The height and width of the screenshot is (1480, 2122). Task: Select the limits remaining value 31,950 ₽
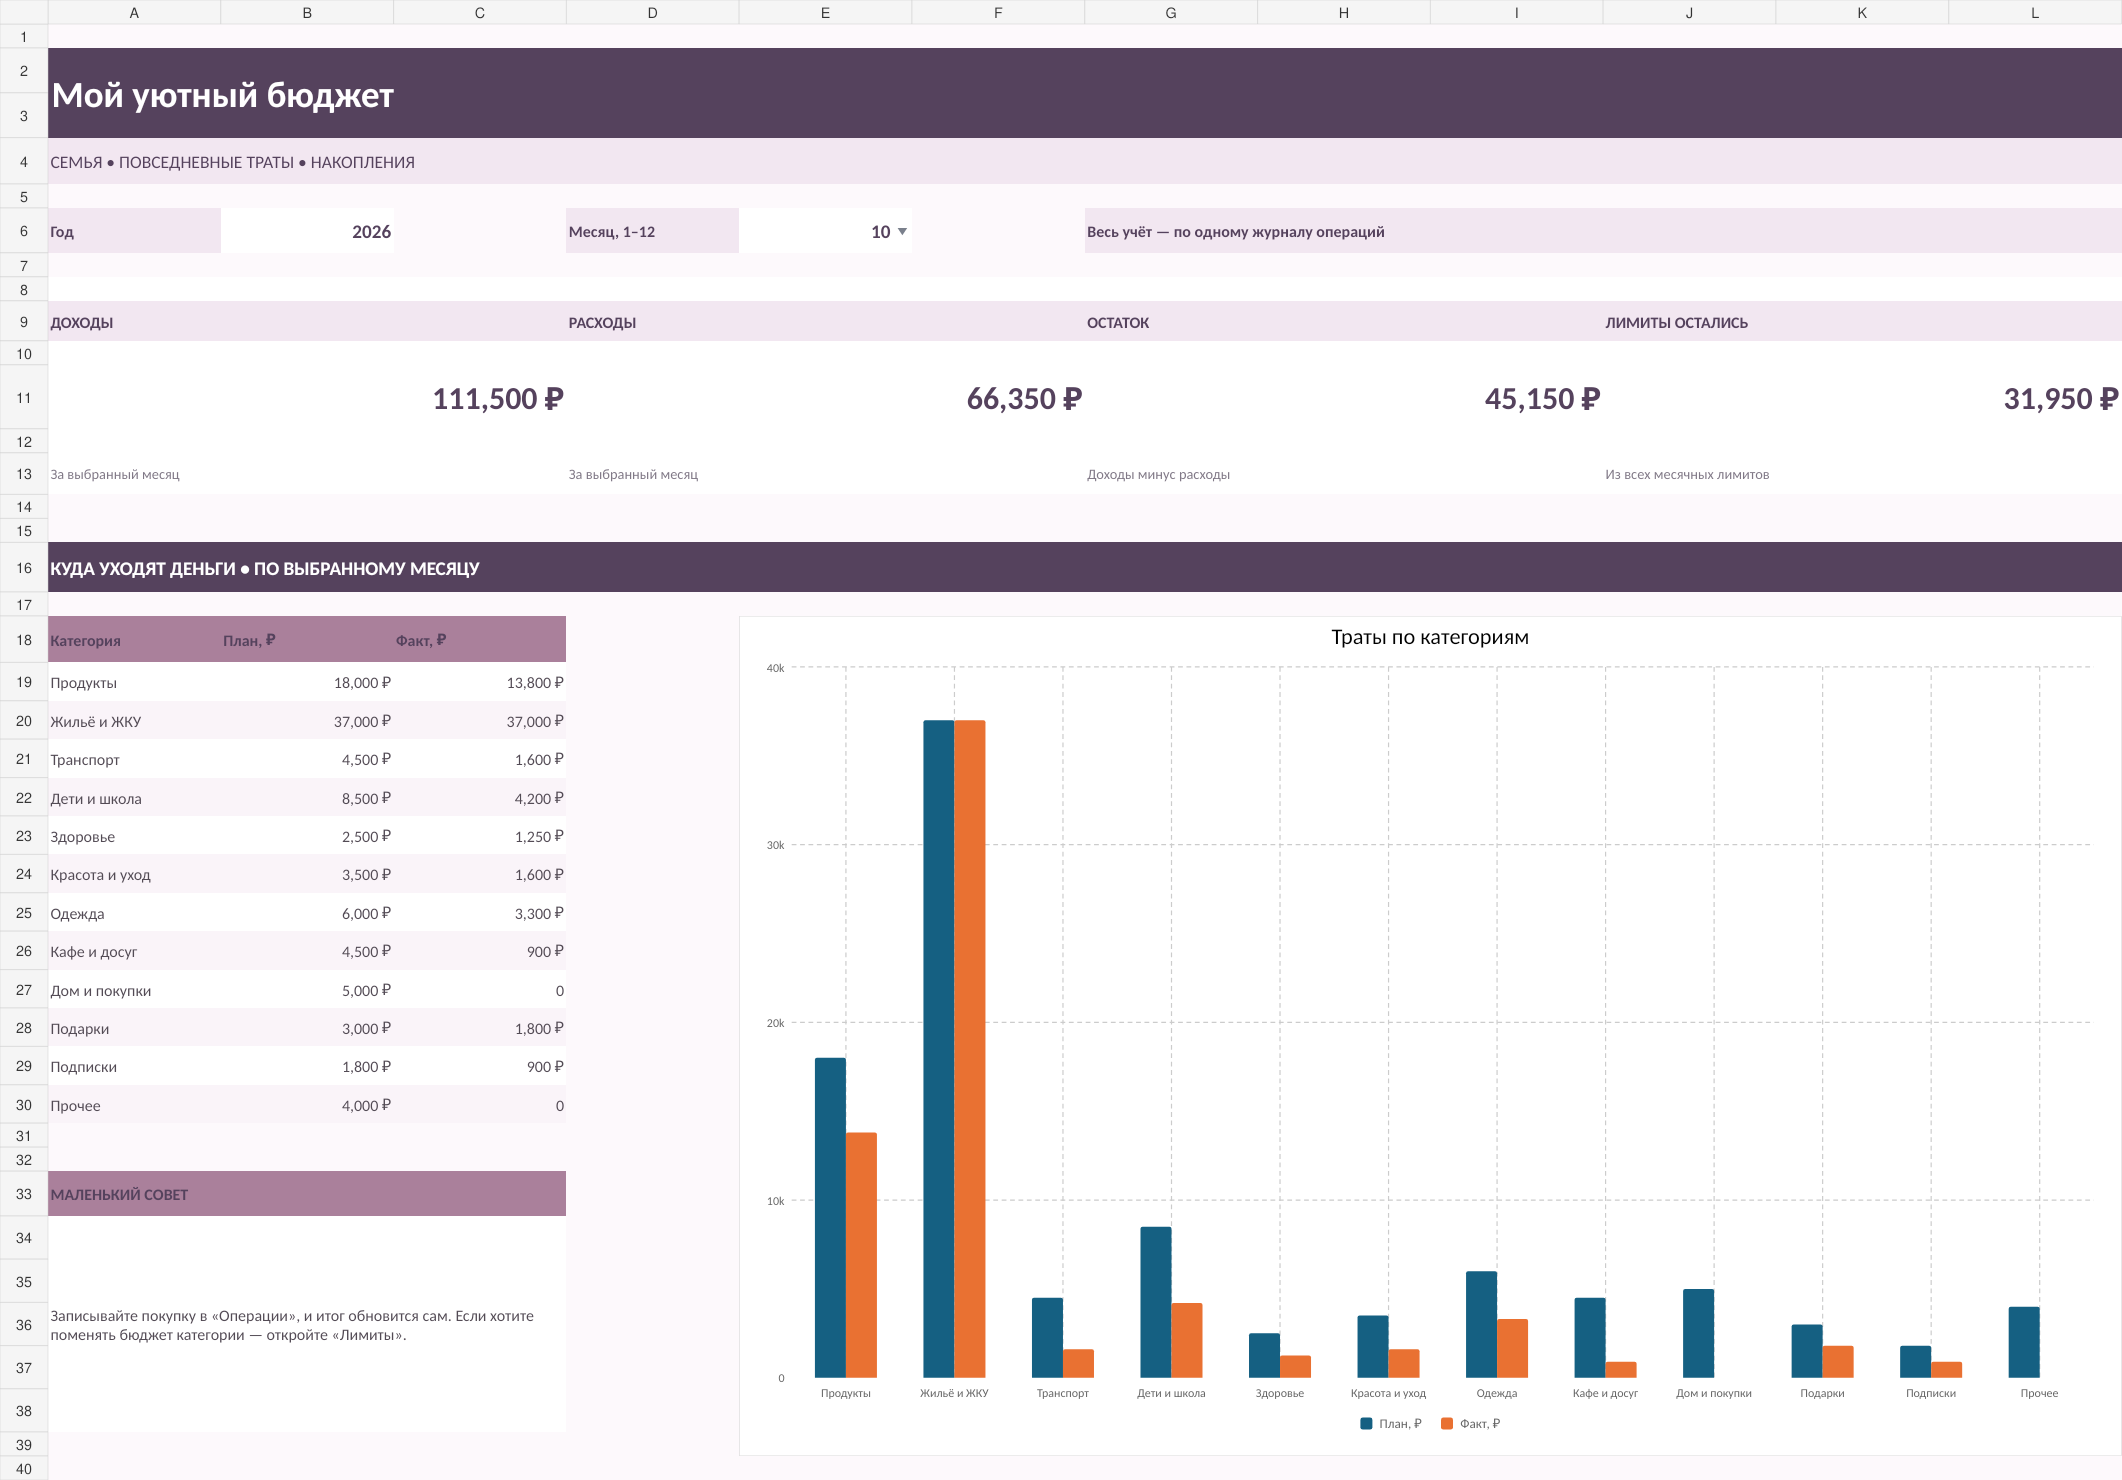pos(2060,398)
